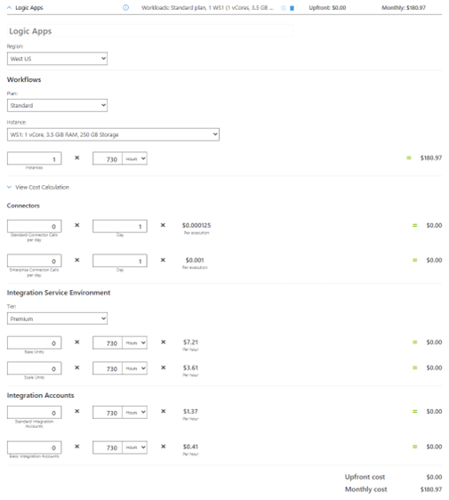Screen dimensions: 449x500
Task: Click the 730 hours field for Basic Integration Accounts
Action: (108, 447)
